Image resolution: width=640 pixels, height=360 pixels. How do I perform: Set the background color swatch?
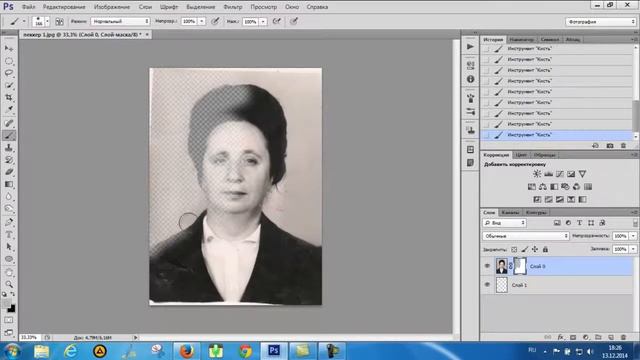11,309
